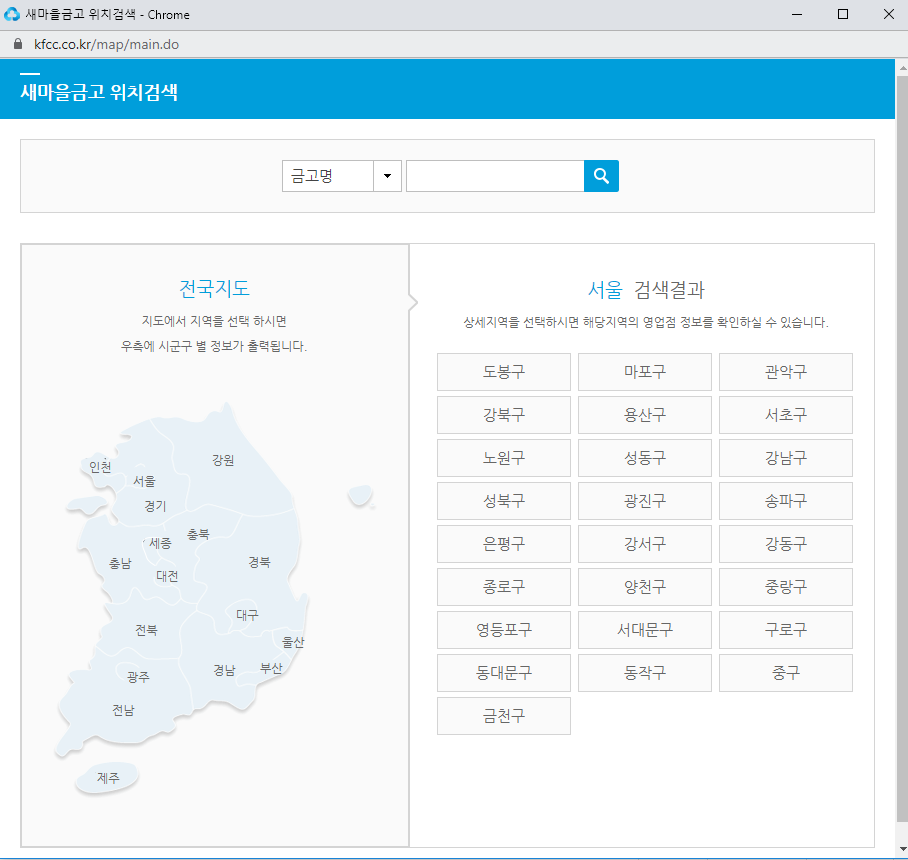Focus the search keyword input field
This screenshot has width=908, height=860.
(495, 176)
